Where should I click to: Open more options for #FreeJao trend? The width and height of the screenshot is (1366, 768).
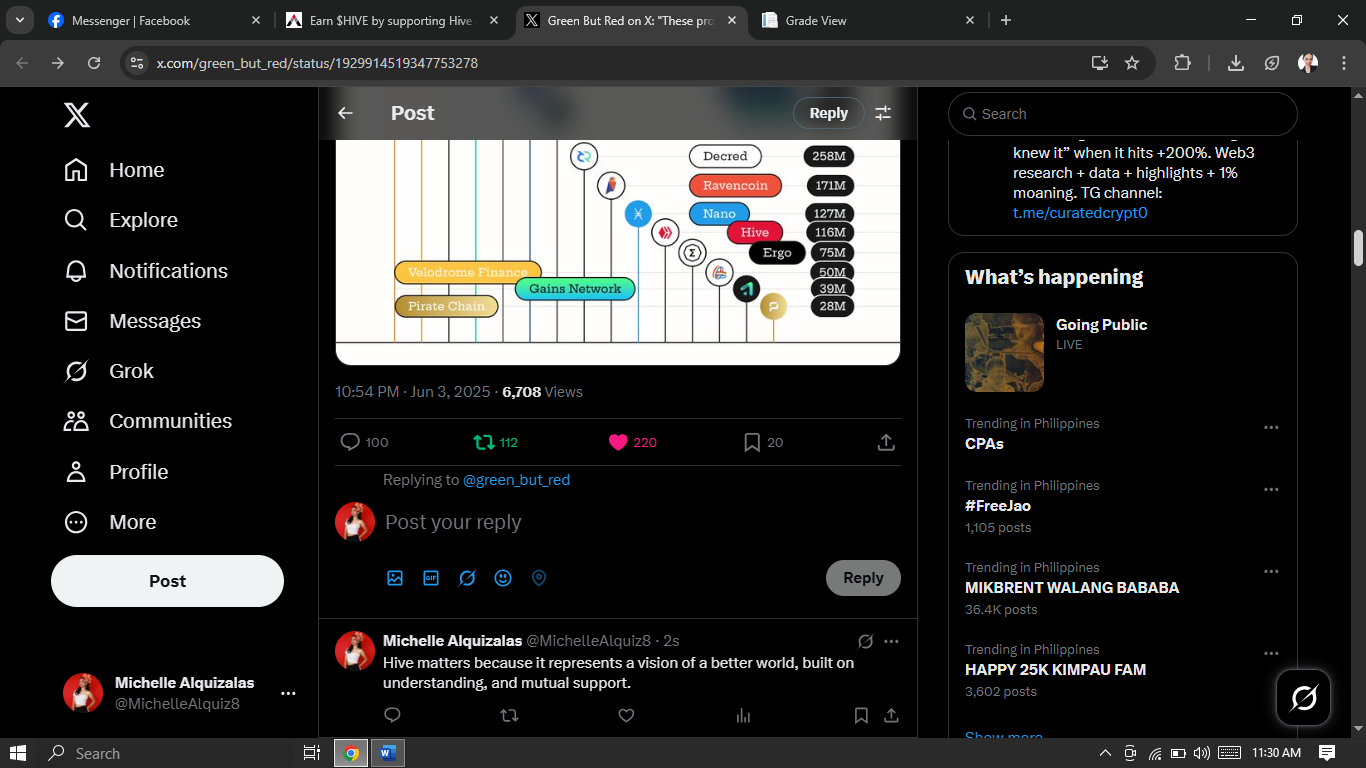pyautogui.click(x=1271, y=489)
